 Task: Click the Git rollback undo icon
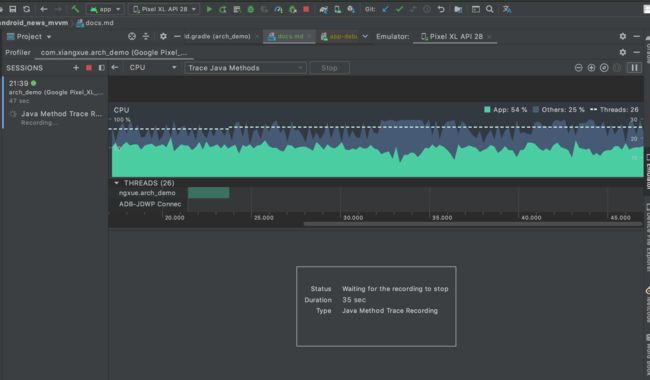pyautogui.click(x=441, y=9)
